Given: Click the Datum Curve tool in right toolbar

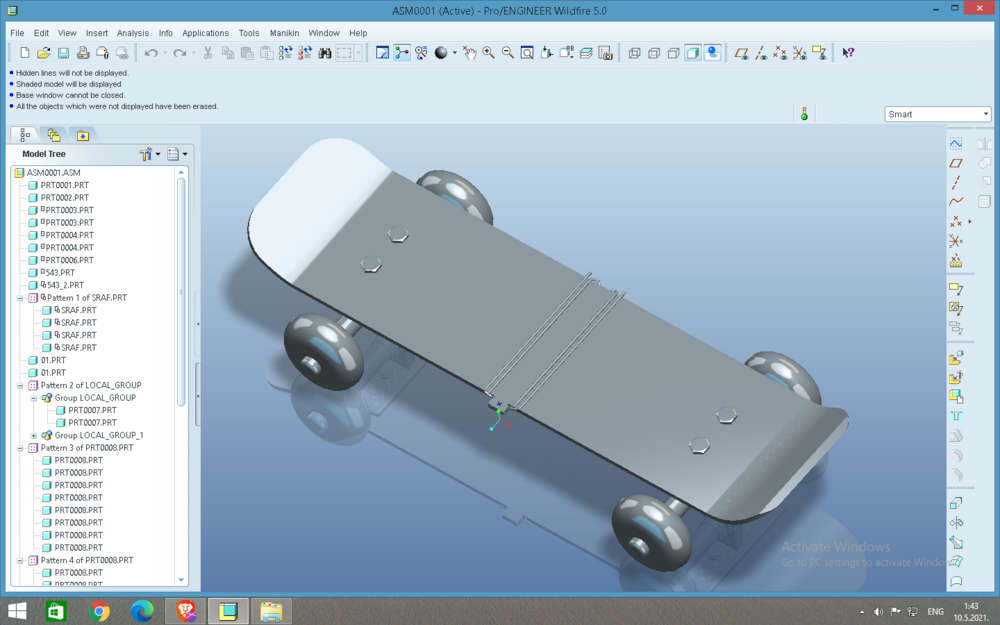Looking at the screenshot, I should click(955, 202).
